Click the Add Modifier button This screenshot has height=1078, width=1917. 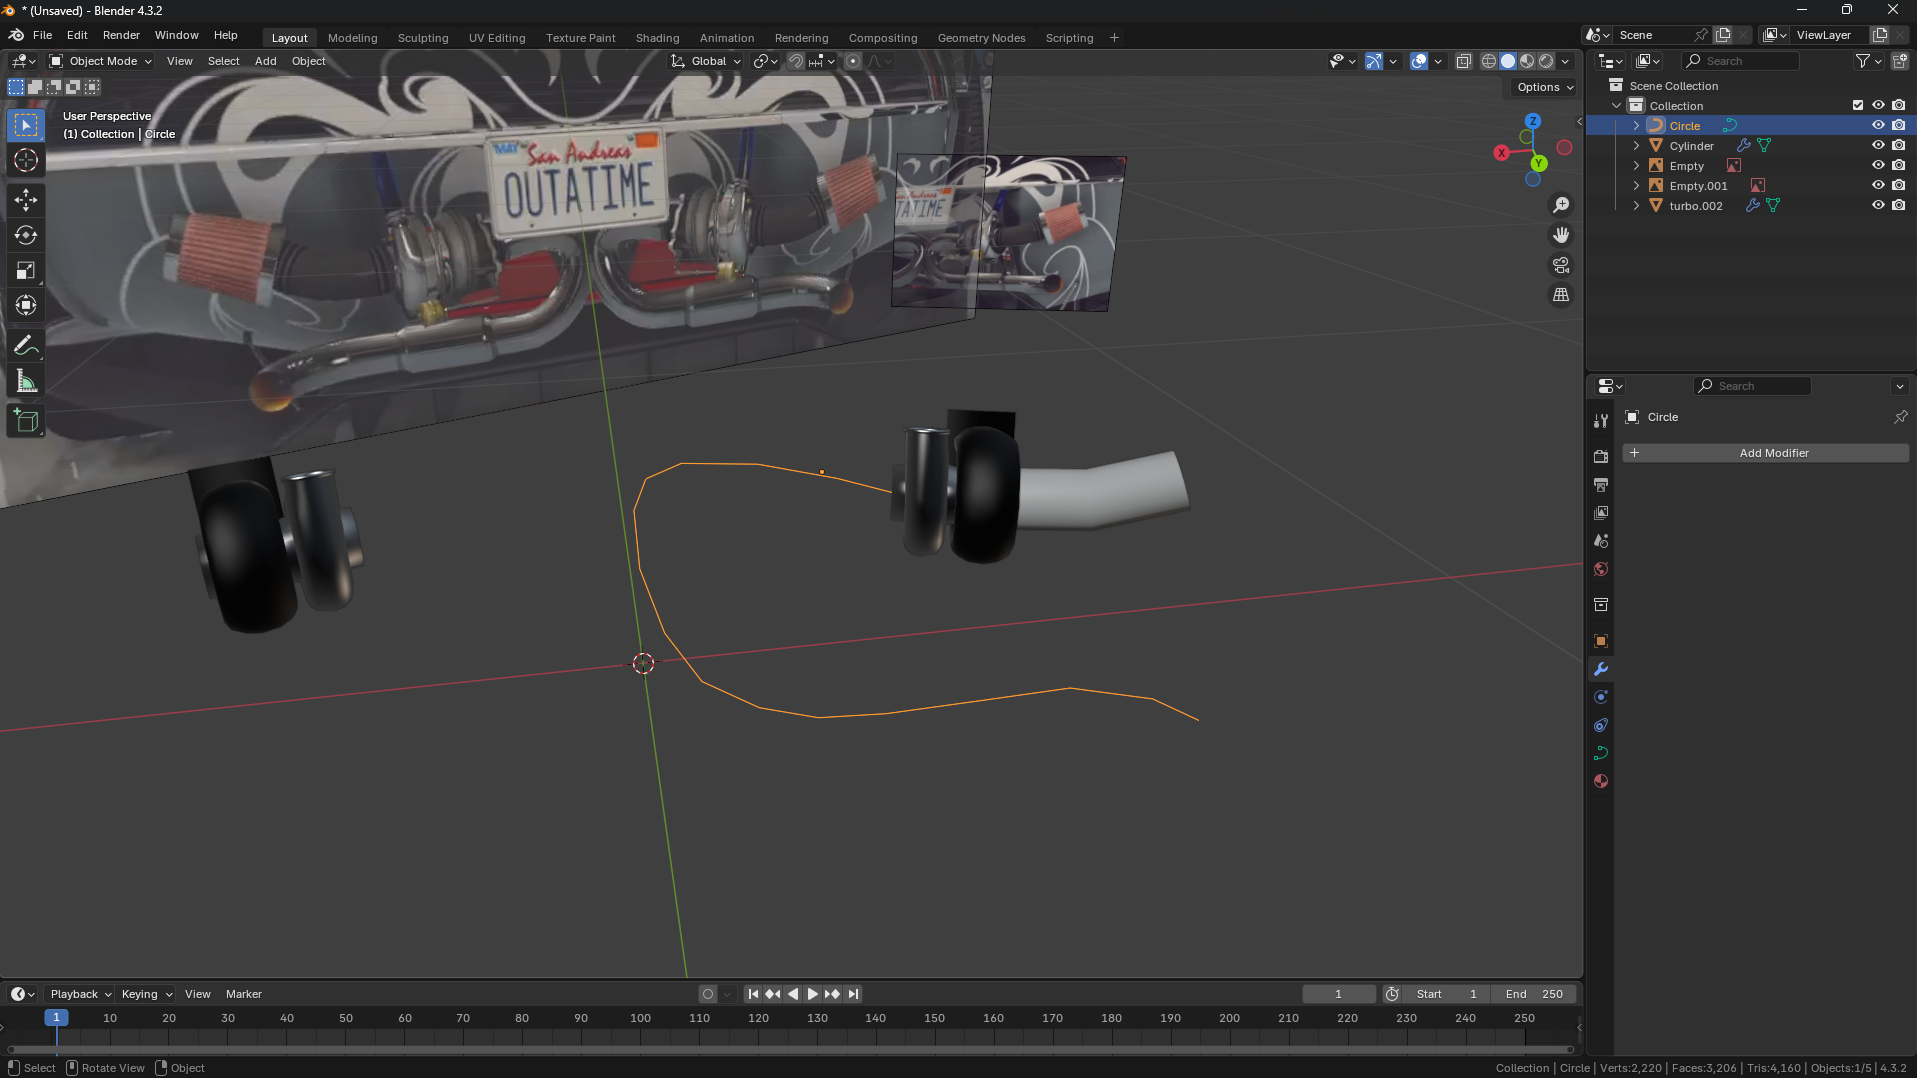point(1766,453)
